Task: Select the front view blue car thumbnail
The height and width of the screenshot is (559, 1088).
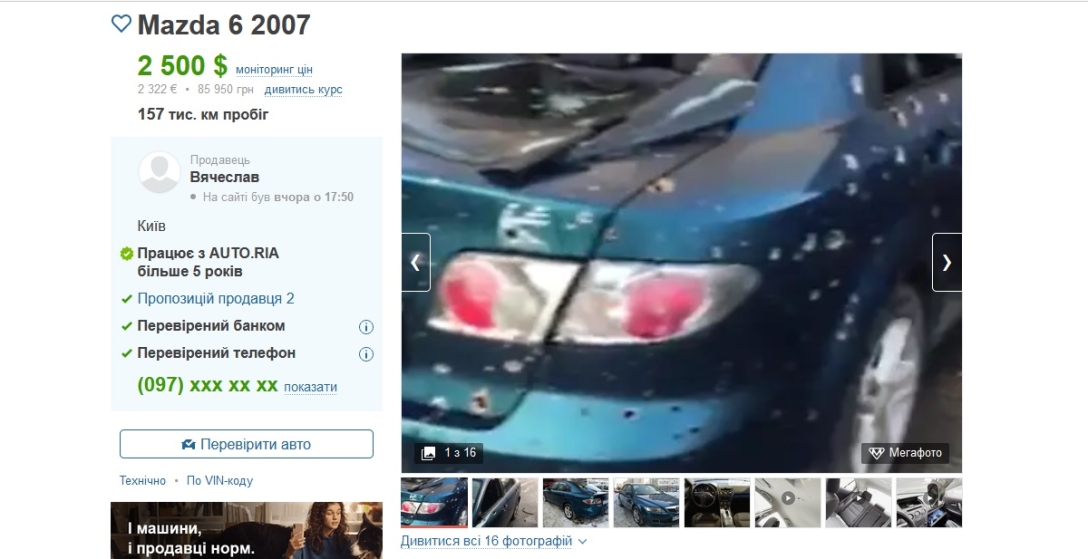Action: tap(646, 502)
